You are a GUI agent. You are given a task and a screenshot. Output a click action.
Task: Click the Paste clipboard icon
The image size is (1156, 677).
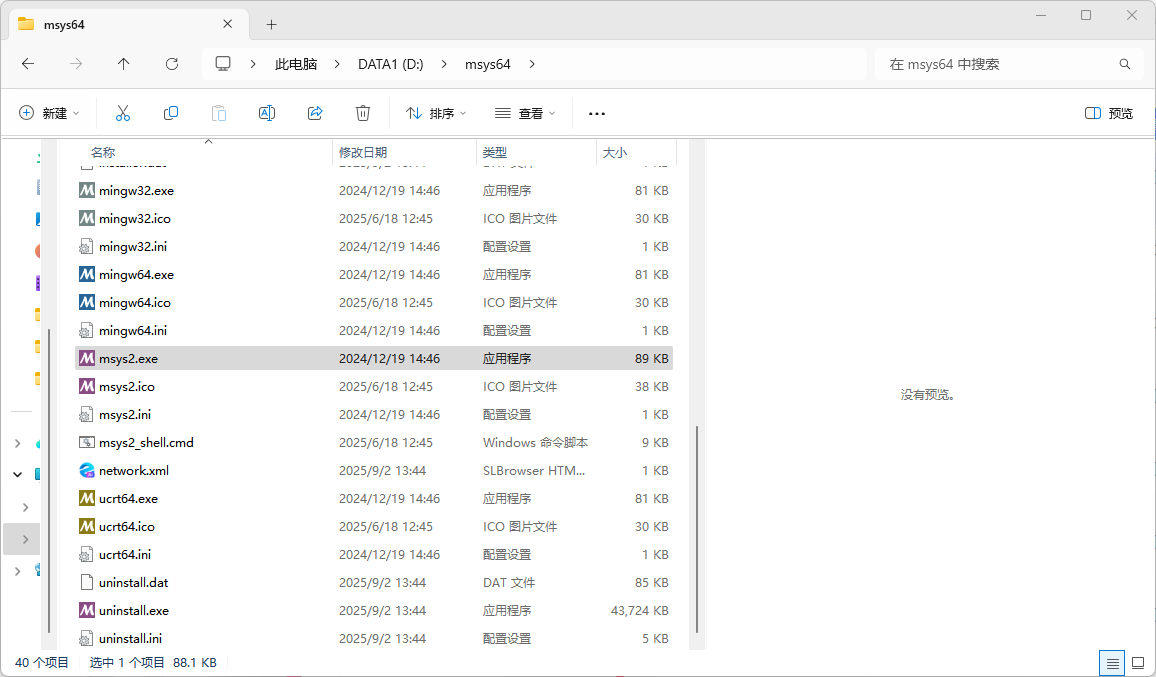click(219, 113)
